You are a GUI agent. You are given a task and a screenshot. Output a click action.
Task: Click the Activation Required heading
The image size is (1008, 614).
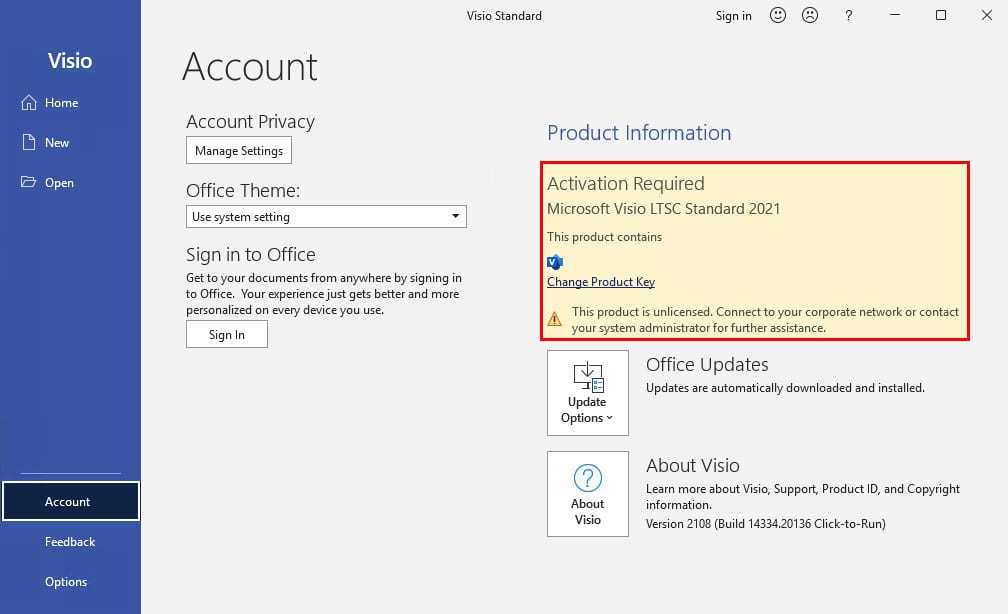coord(626,184)
